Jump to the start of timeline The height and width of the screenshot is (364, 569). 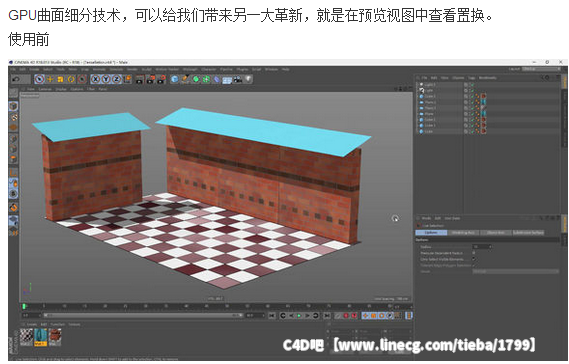tap(272, 316)
